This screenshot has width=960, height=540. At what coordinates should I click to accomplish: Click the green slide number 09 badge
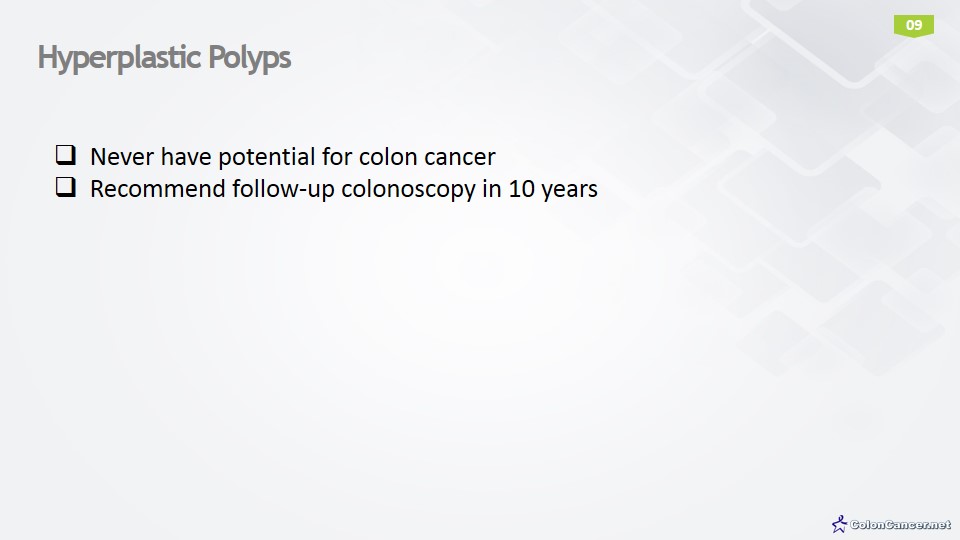tap(913, 25)
